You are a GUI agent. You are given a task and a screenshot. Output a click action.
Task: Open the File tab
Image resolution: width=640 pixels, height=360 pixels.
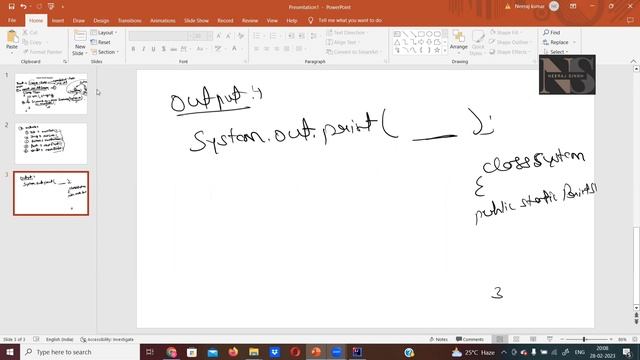(12, 20)
